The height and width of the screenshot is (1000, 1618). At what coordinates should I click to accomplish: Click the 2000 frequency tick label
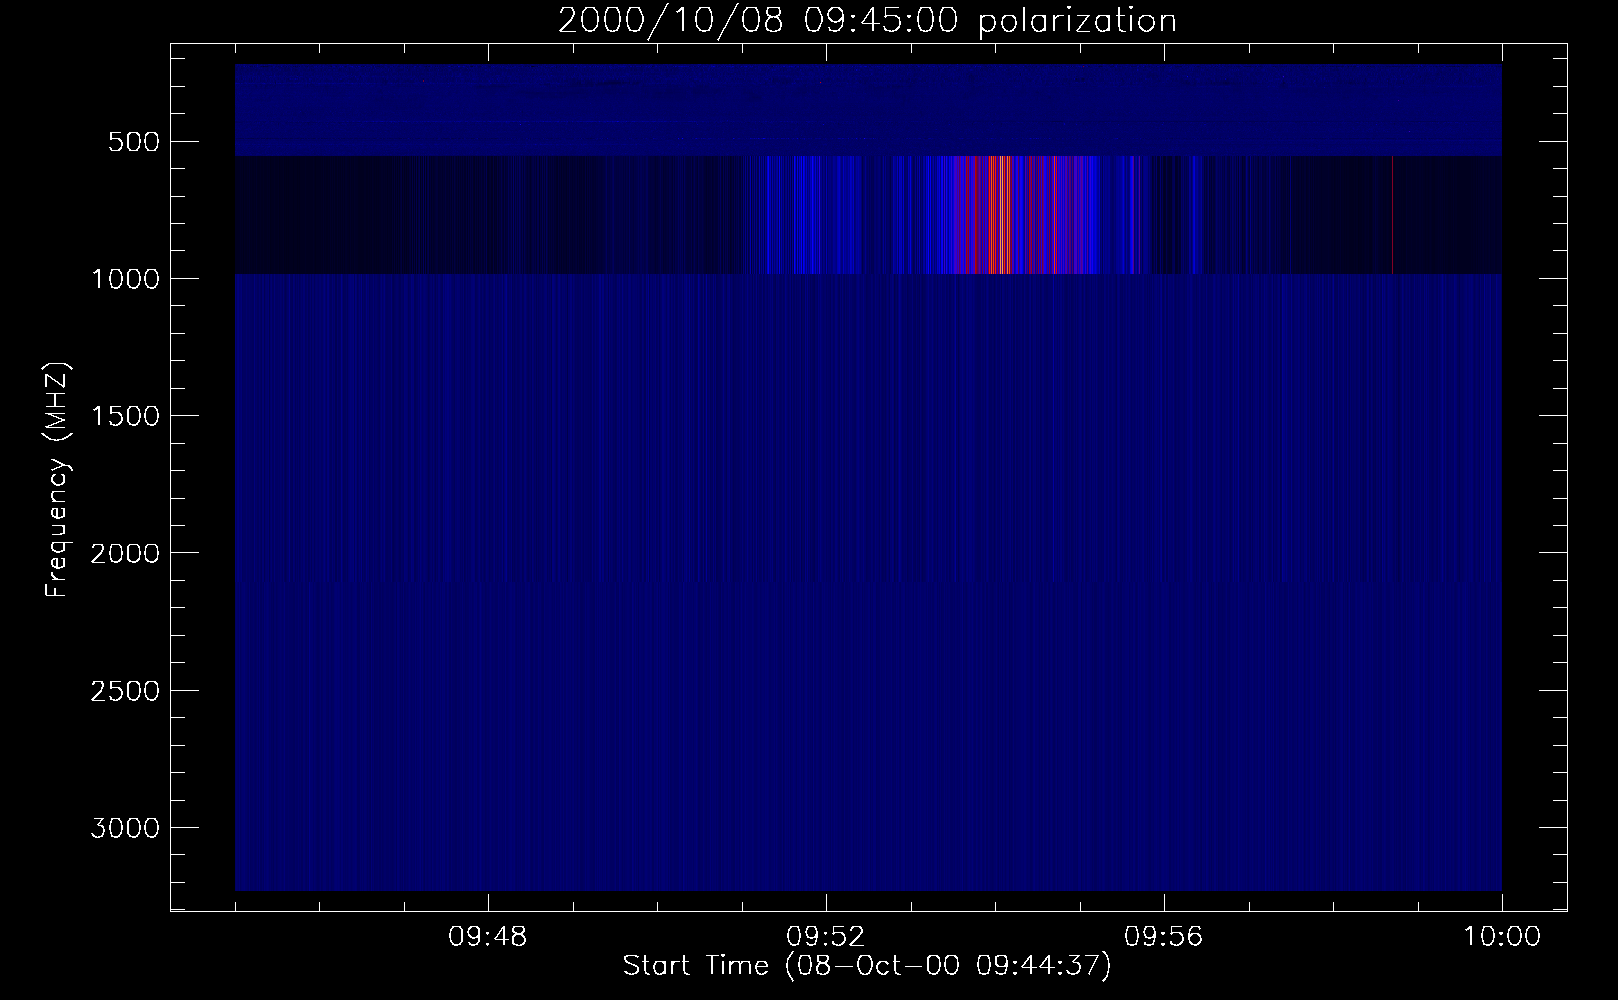click(125, 553)
